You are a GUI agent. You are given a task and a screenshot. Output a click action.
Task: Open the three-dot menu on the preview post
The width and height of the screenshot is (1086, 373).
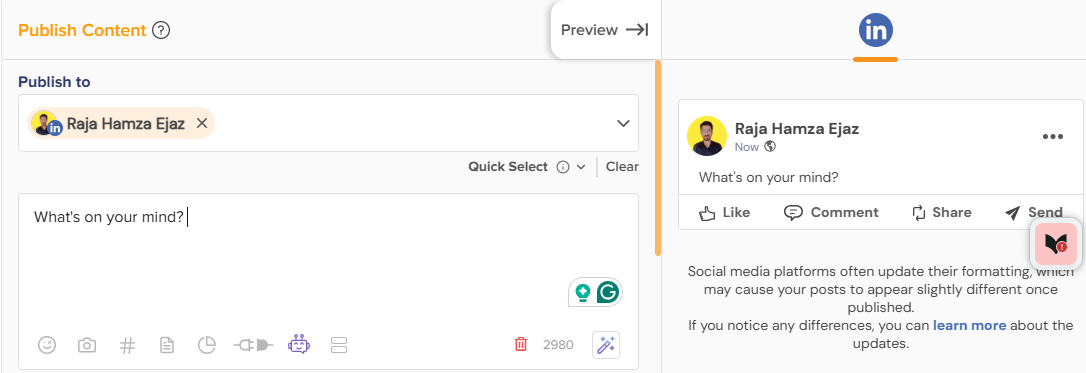[x=1052, y=137]
